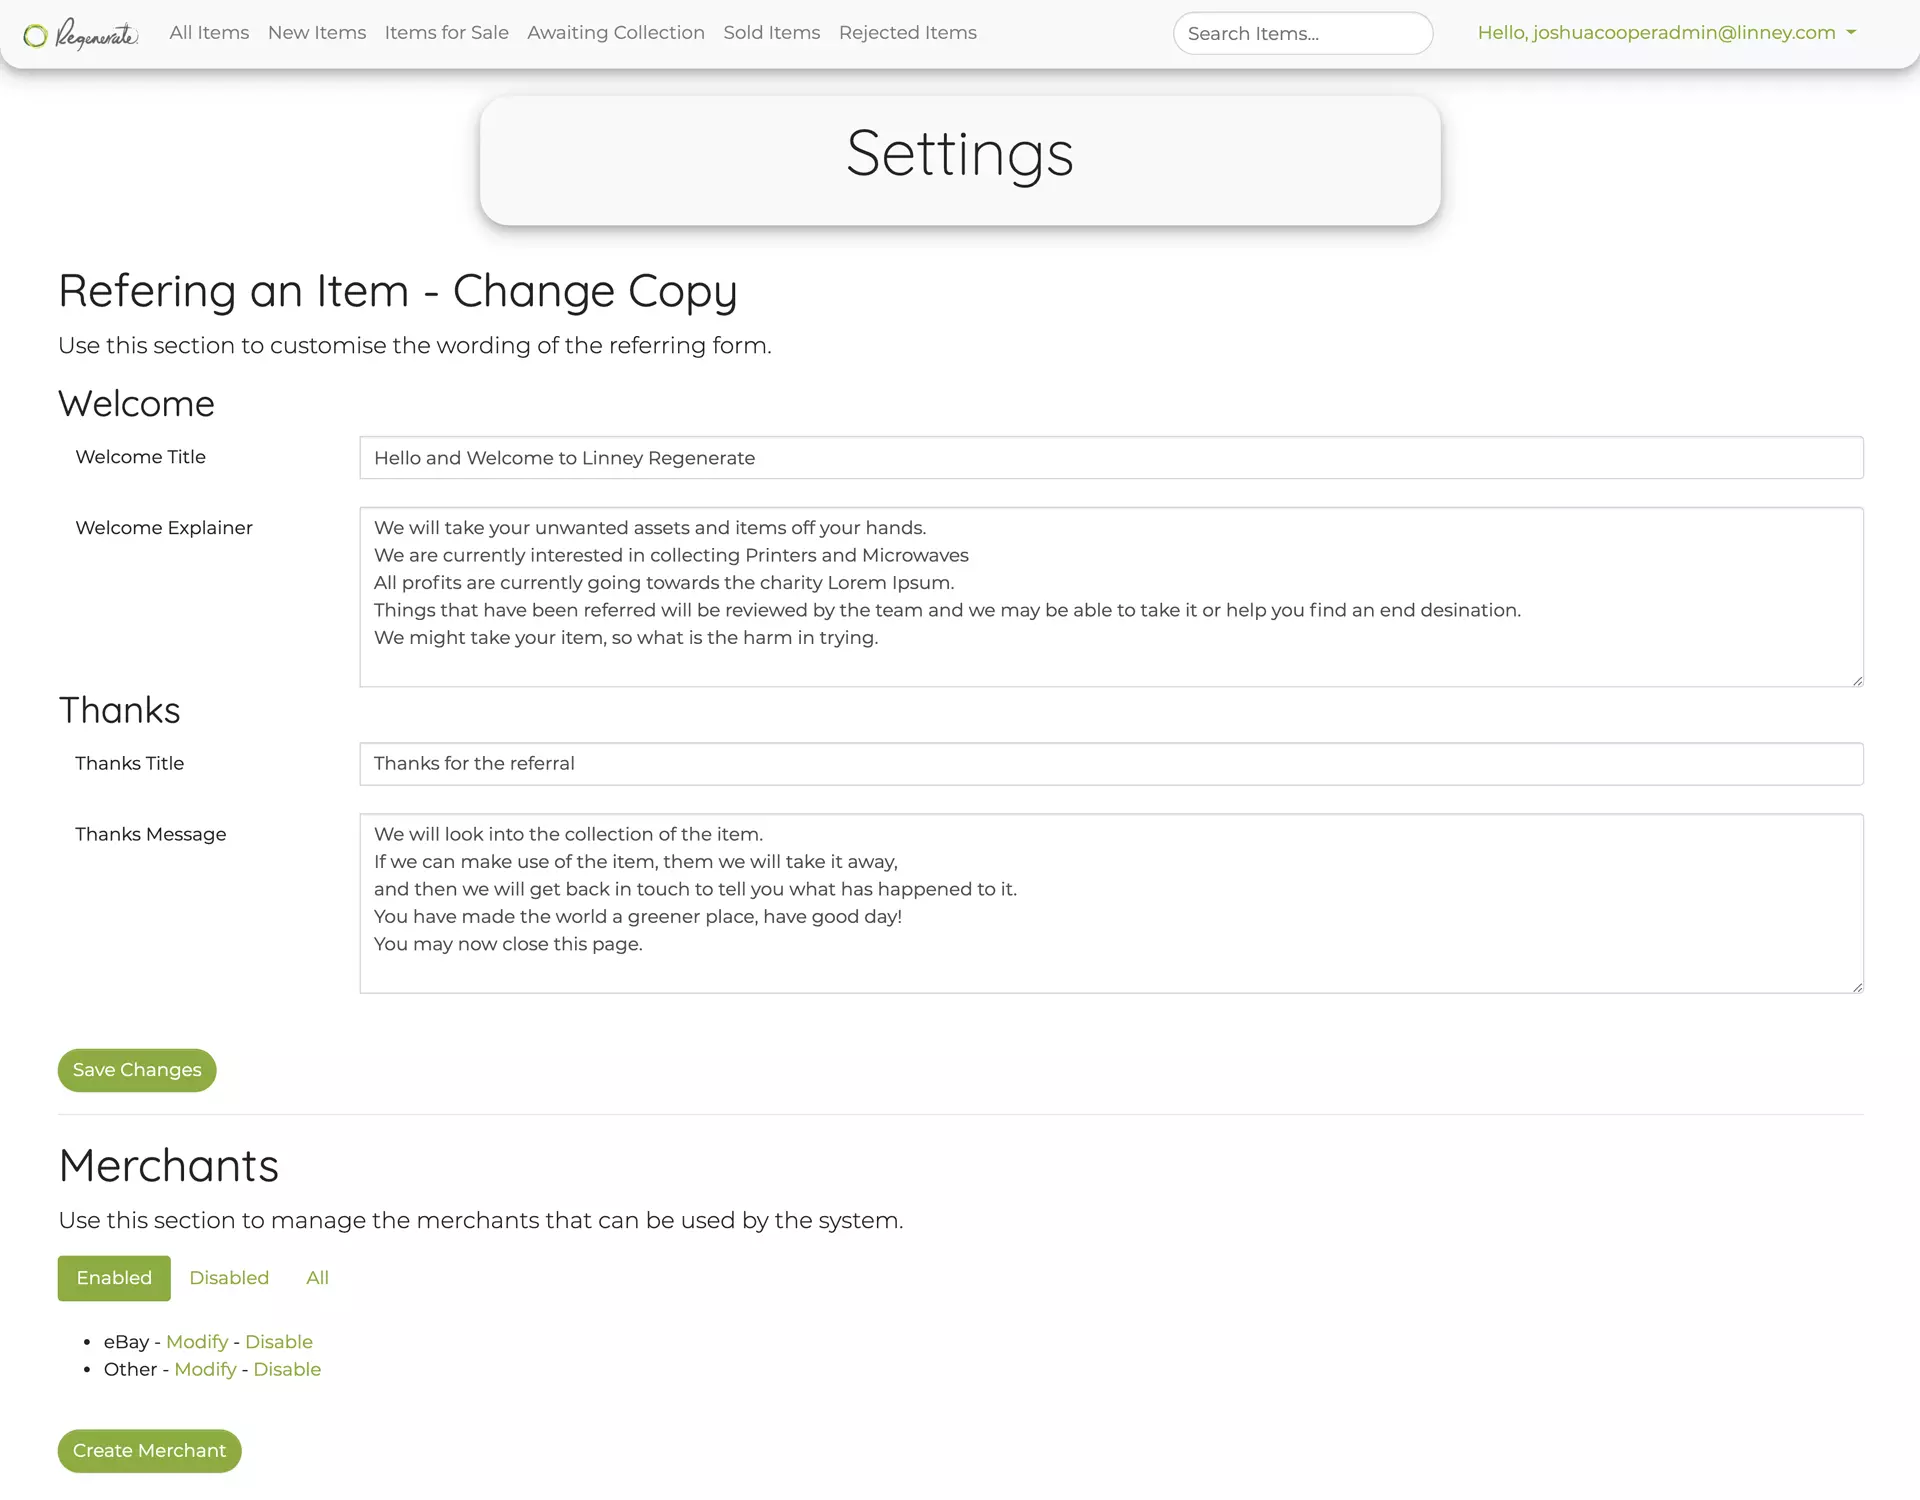Save Changes to the referral copy
1920x1500 pixels.
pos(136,1069)
